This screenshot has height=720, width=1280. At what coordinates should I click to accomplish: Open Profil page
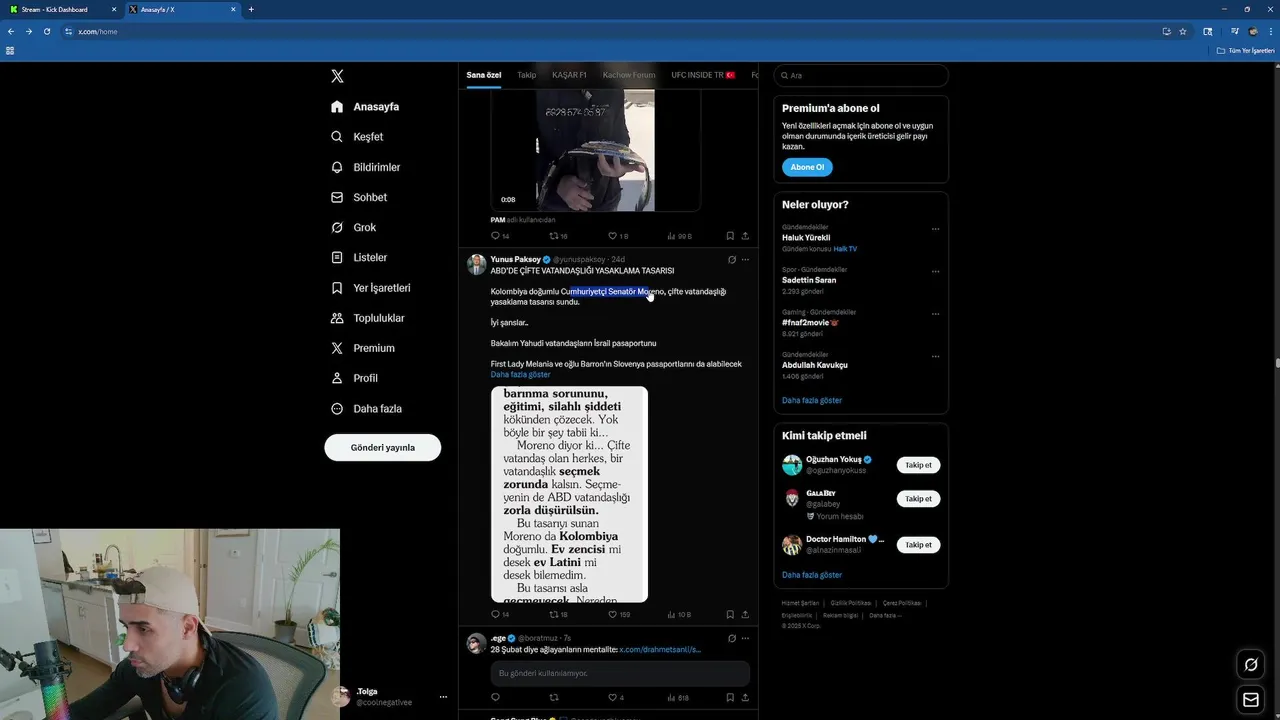click(354, 378)
